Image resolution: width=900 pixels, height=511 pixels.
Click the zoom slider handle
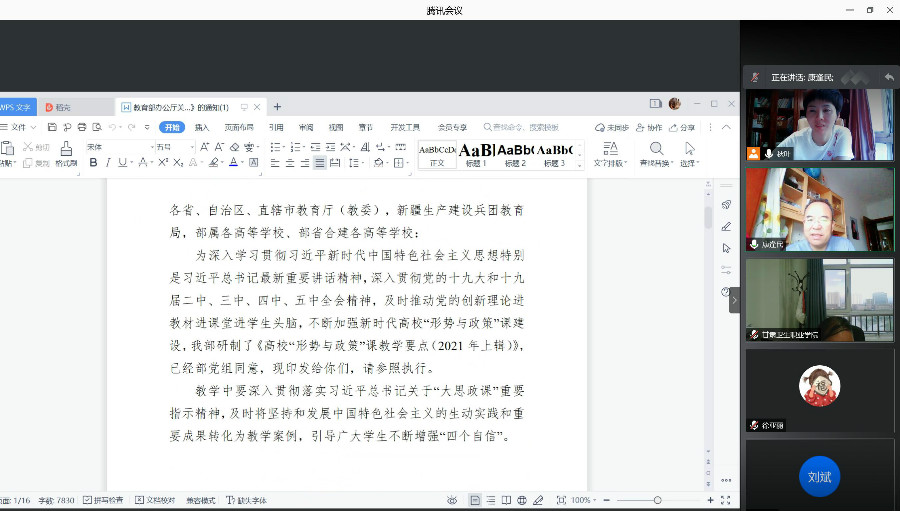657,500
